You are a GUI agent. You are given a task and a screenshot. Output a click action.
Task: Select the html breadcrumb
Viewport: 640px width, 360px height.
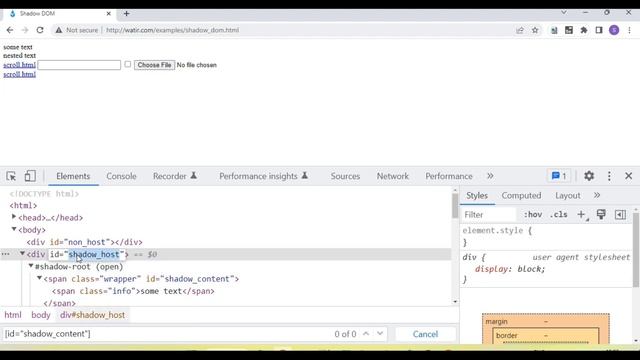click(x=13, y=315)
